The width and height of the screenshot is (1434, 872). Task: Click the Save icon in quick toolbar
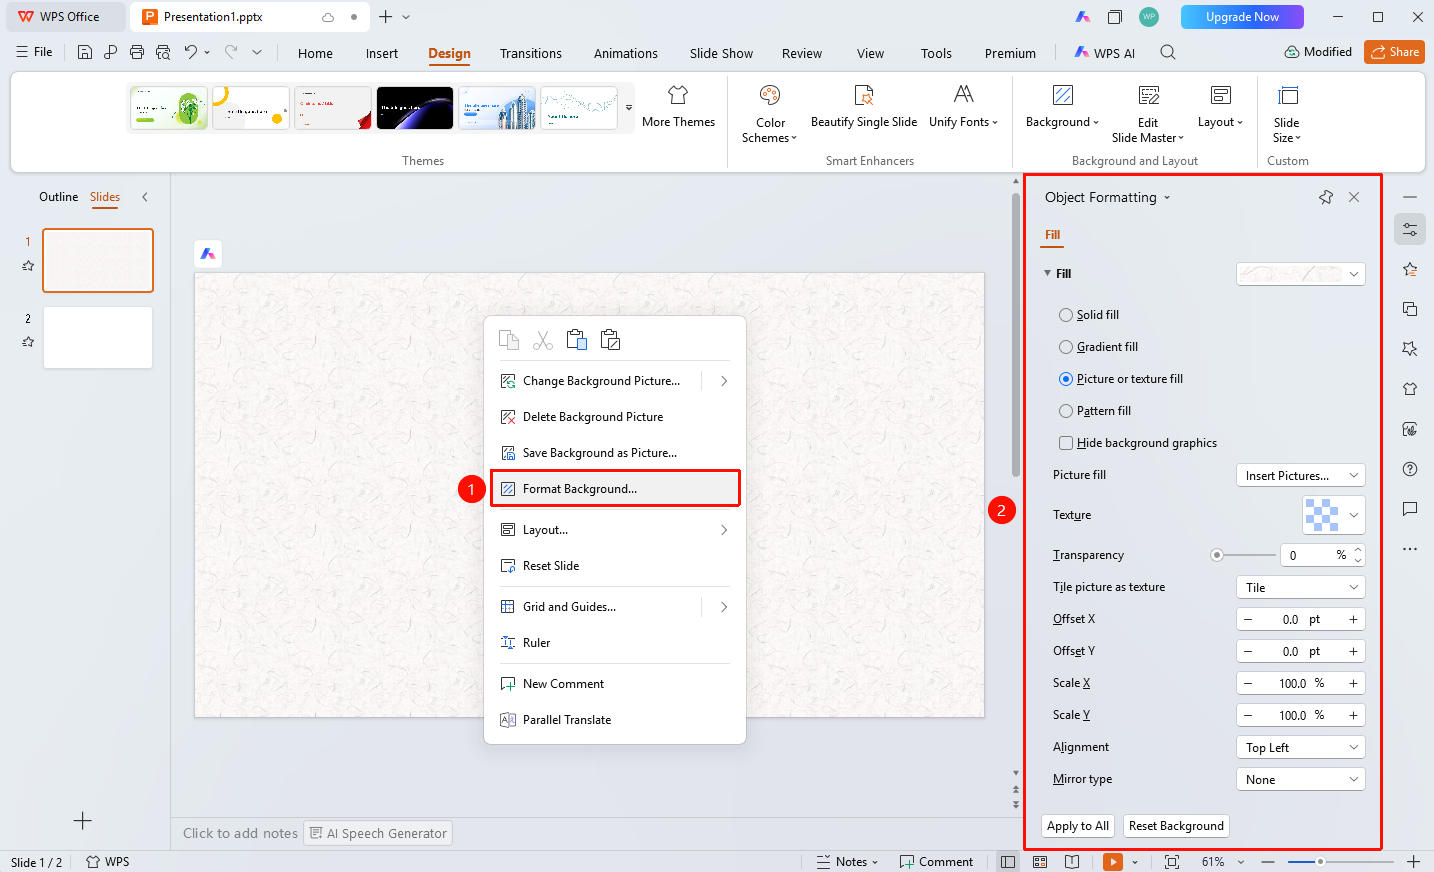click(x=85, y=52)
